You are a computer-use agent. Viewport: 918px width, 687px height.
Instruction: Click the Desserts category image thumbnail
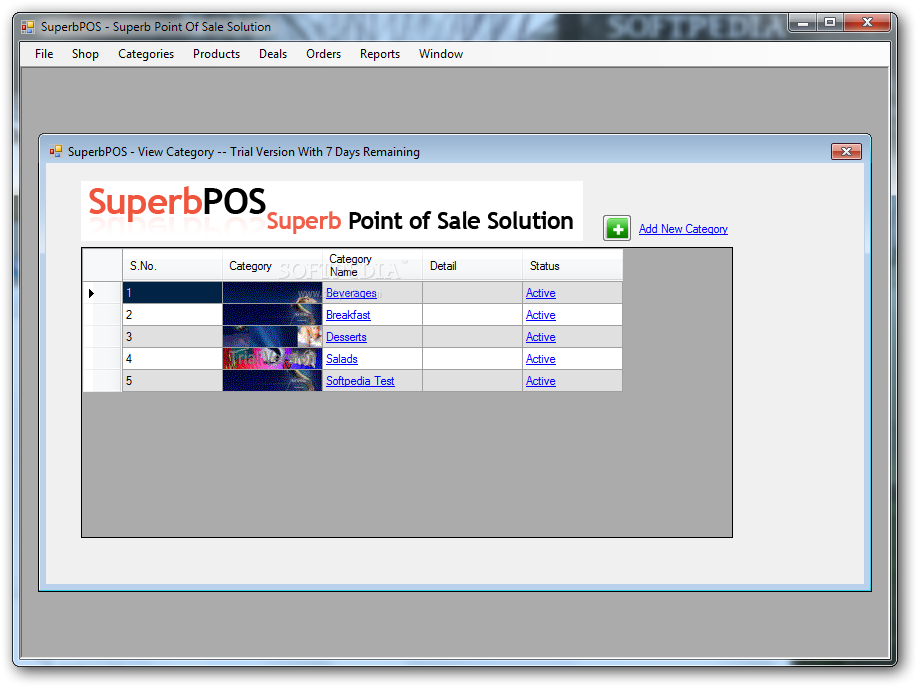pos(272,337)
